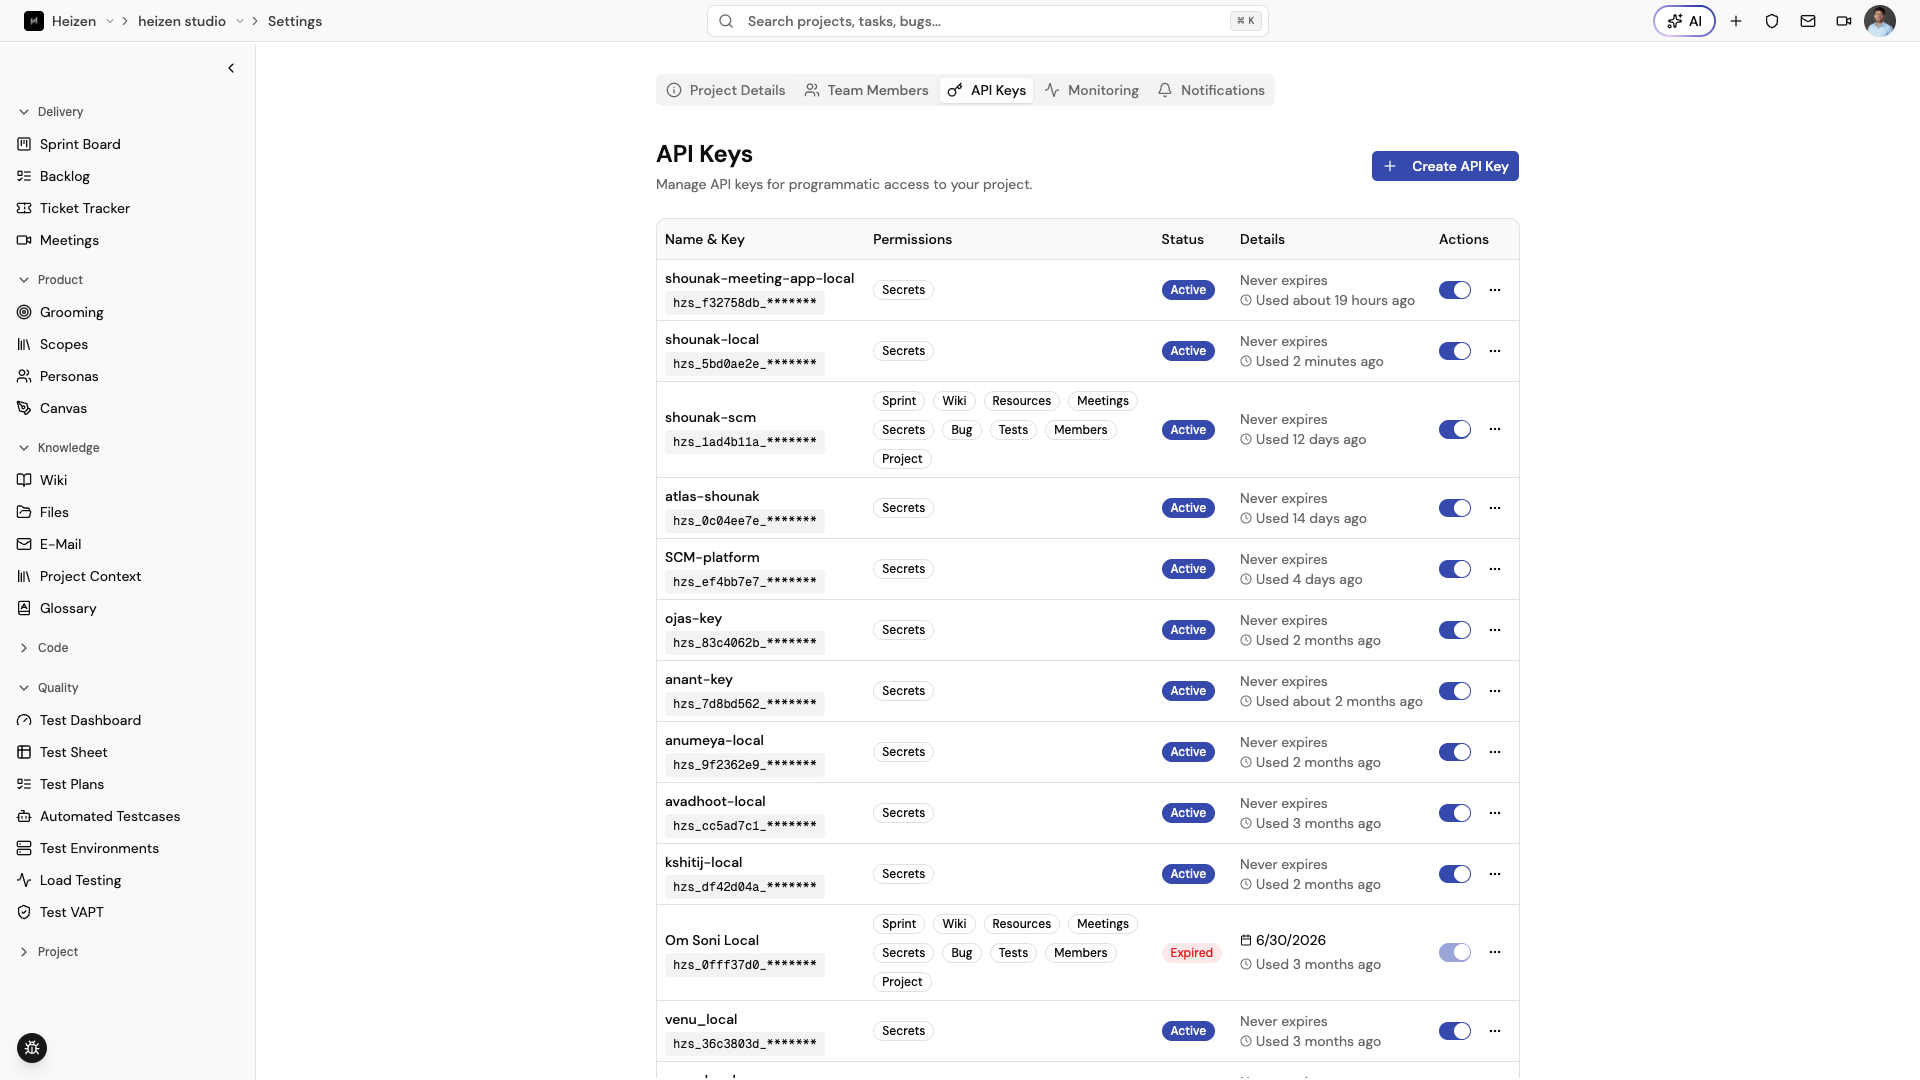This screenshot has width=1920, height=1080.
Task: Collapse the sidebar with the arrow
Action: tap(231, 68)
